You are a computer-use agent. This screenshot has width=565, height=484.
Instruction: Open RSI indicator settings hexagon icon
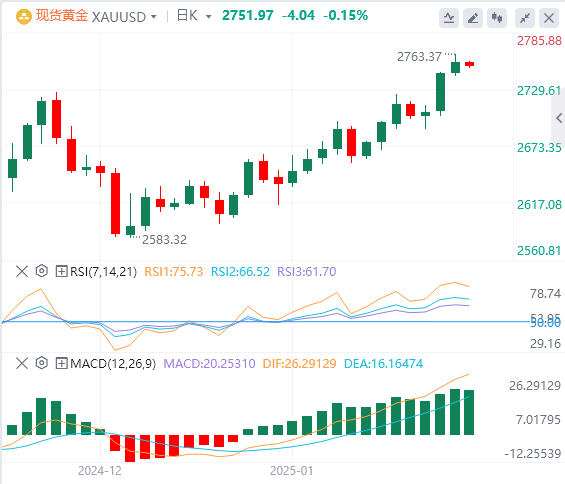click(x=42, y=271)
